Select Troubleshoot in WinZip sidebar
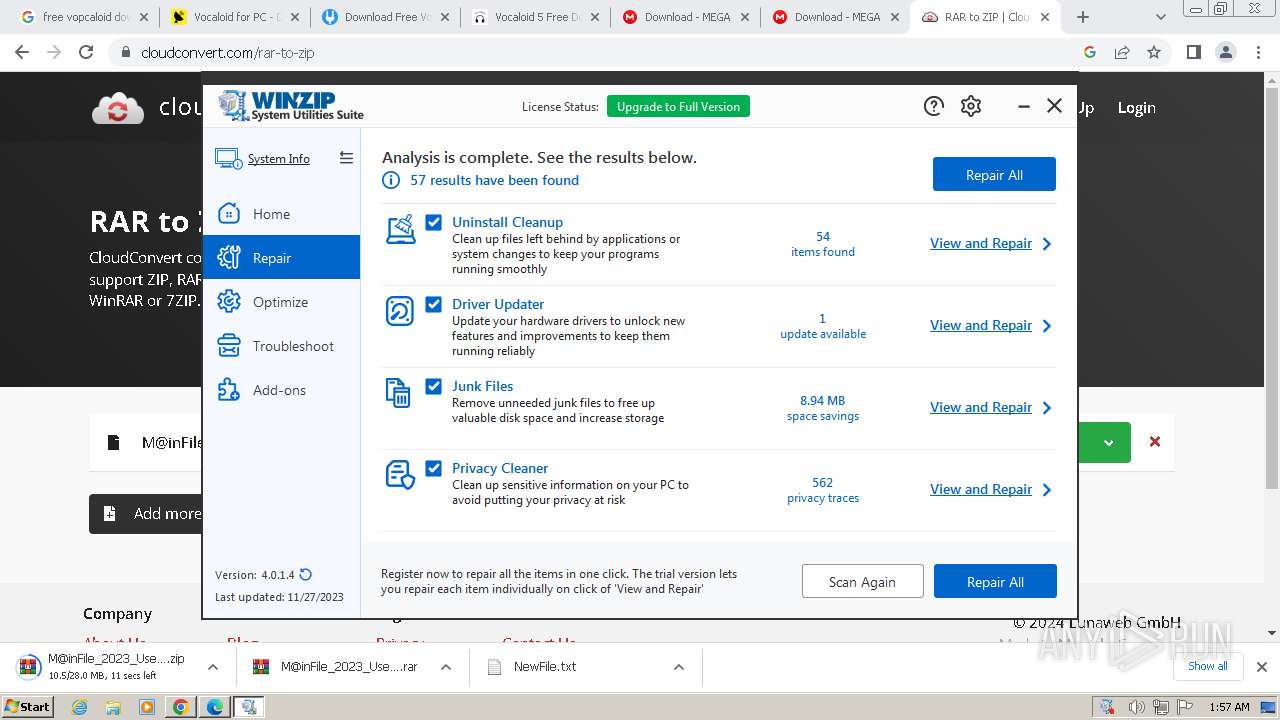The width and height of the screenshot is (1280, 720). click(x=281, y=346)
